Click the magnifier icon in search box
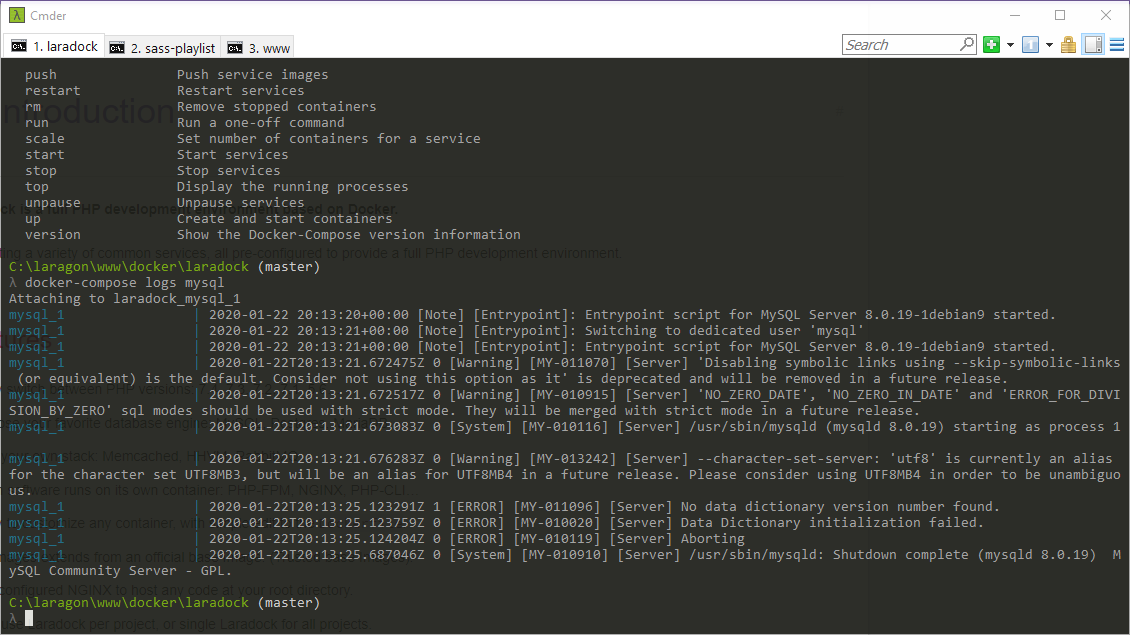This screenshot has width=1130, height=635. click(966, 44)
